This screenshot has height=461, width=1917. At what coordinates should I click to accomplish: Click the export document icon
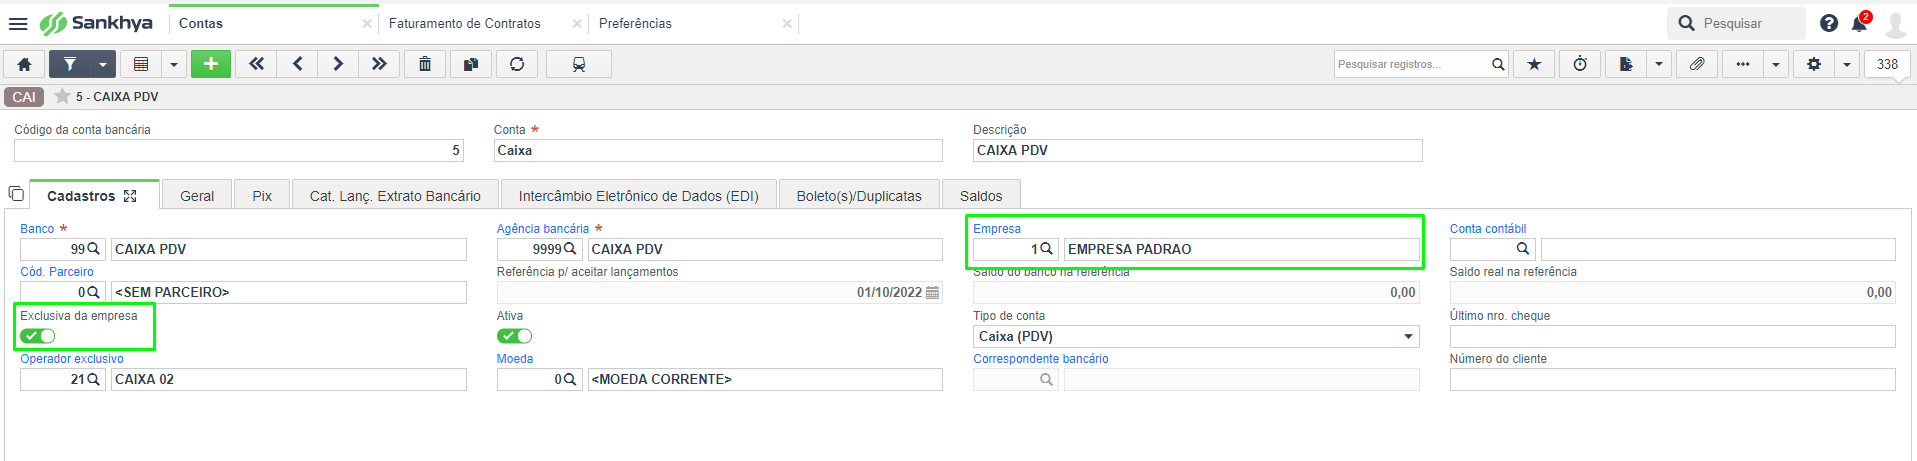1626,64
